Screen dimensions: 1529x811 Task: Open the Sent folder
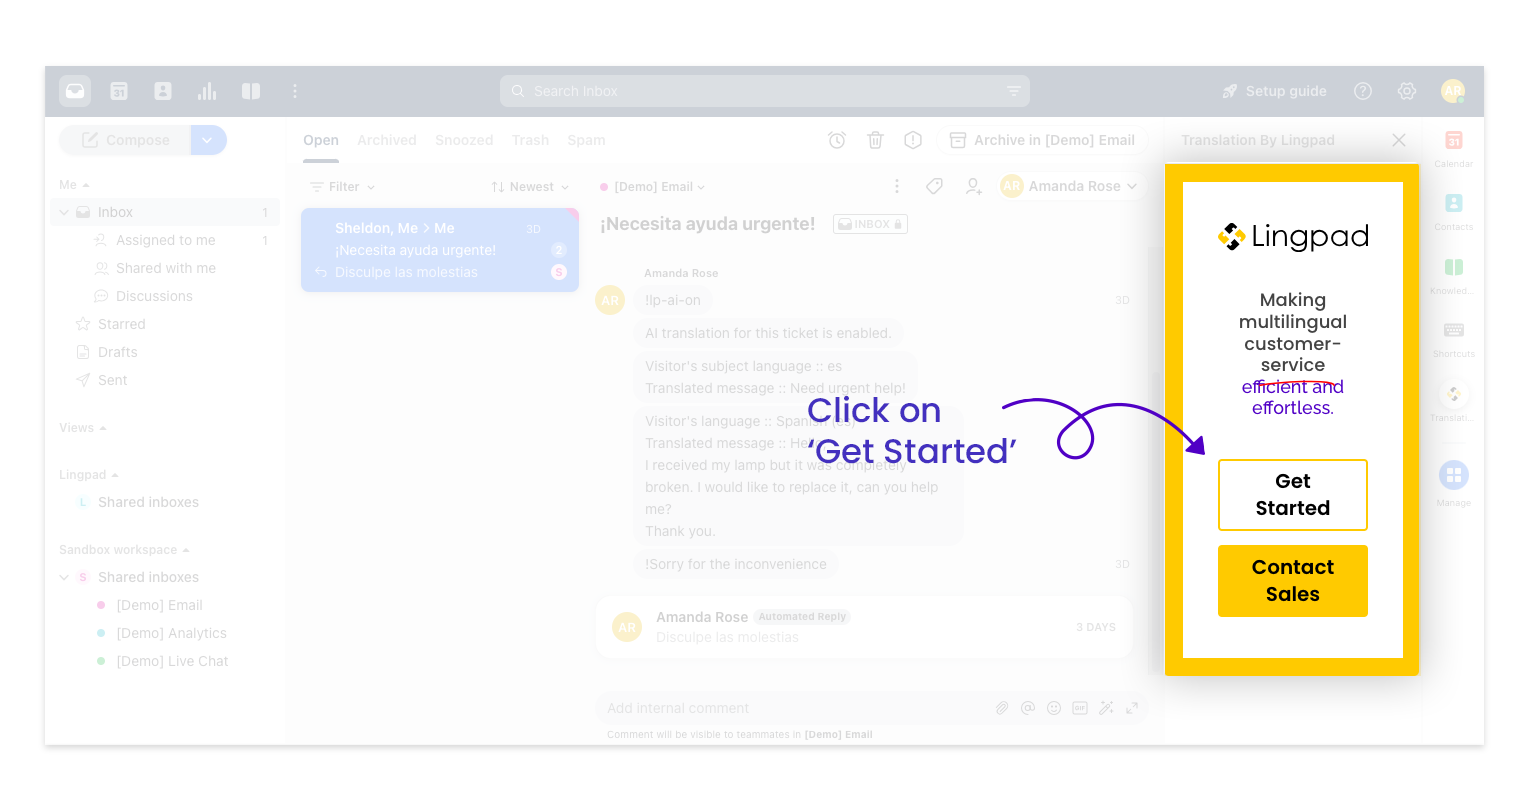point(112,380)
